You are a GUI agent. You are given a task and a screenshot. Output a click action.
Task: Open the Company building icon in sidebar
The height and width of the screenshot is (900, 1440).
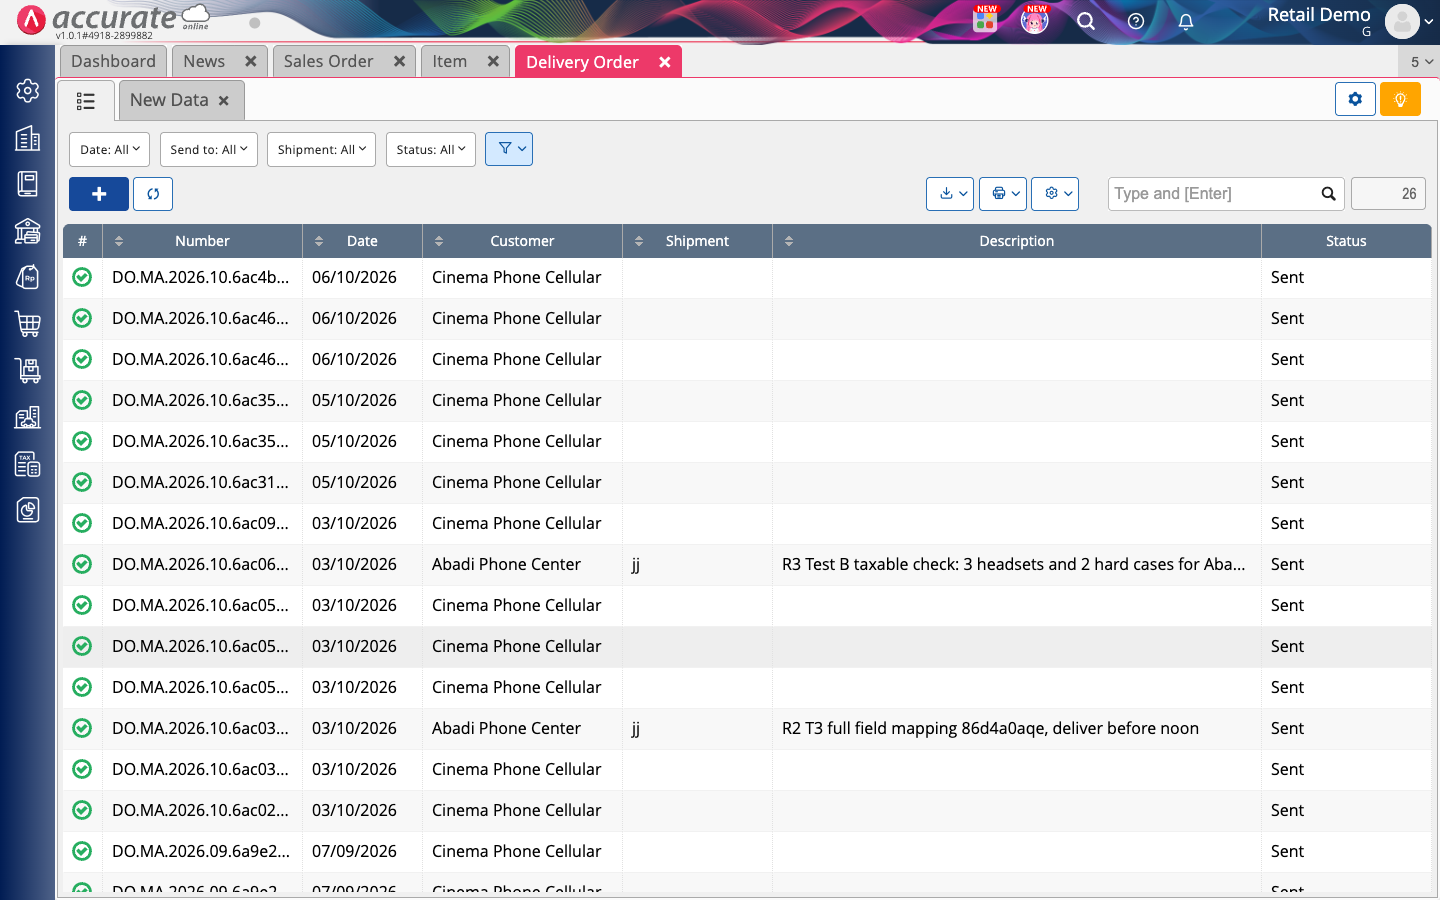(x=28, y=138)
